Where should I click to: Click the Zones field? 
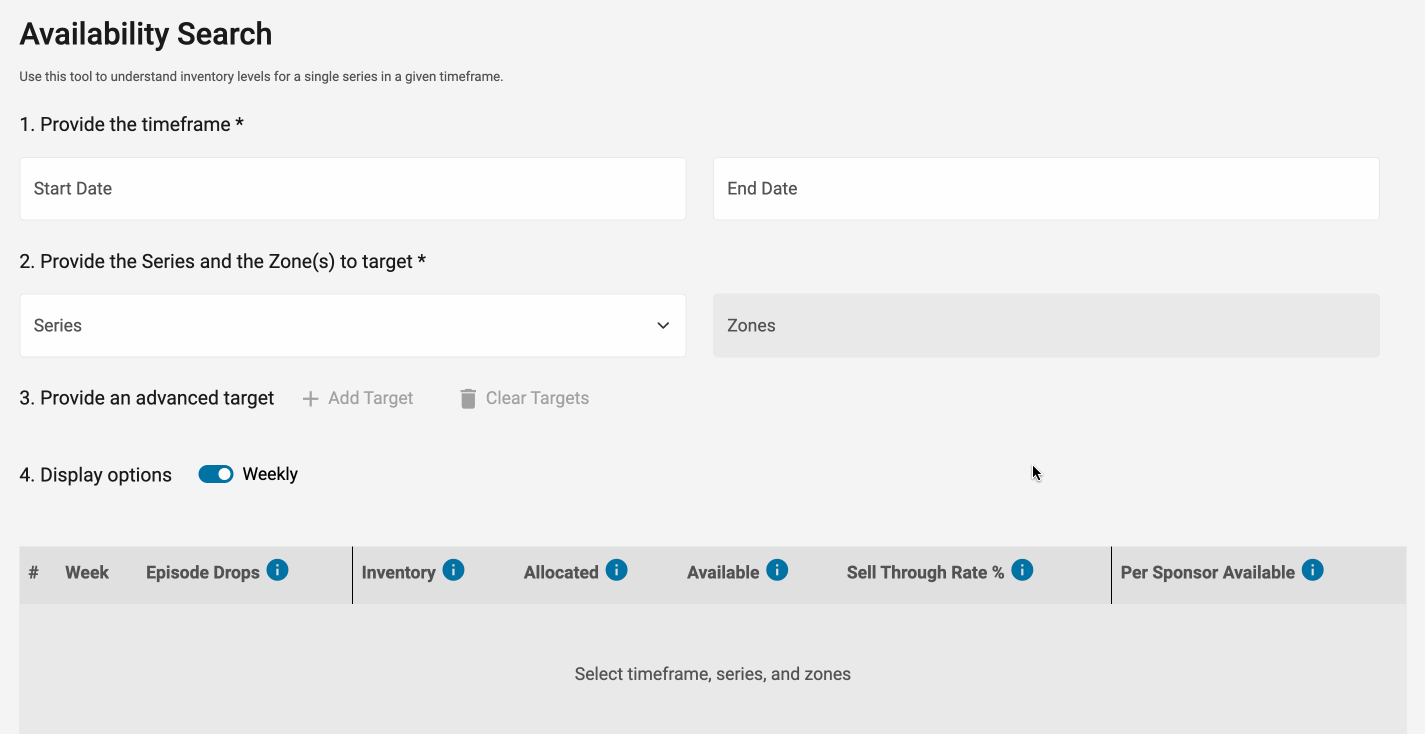[1046, 325]
